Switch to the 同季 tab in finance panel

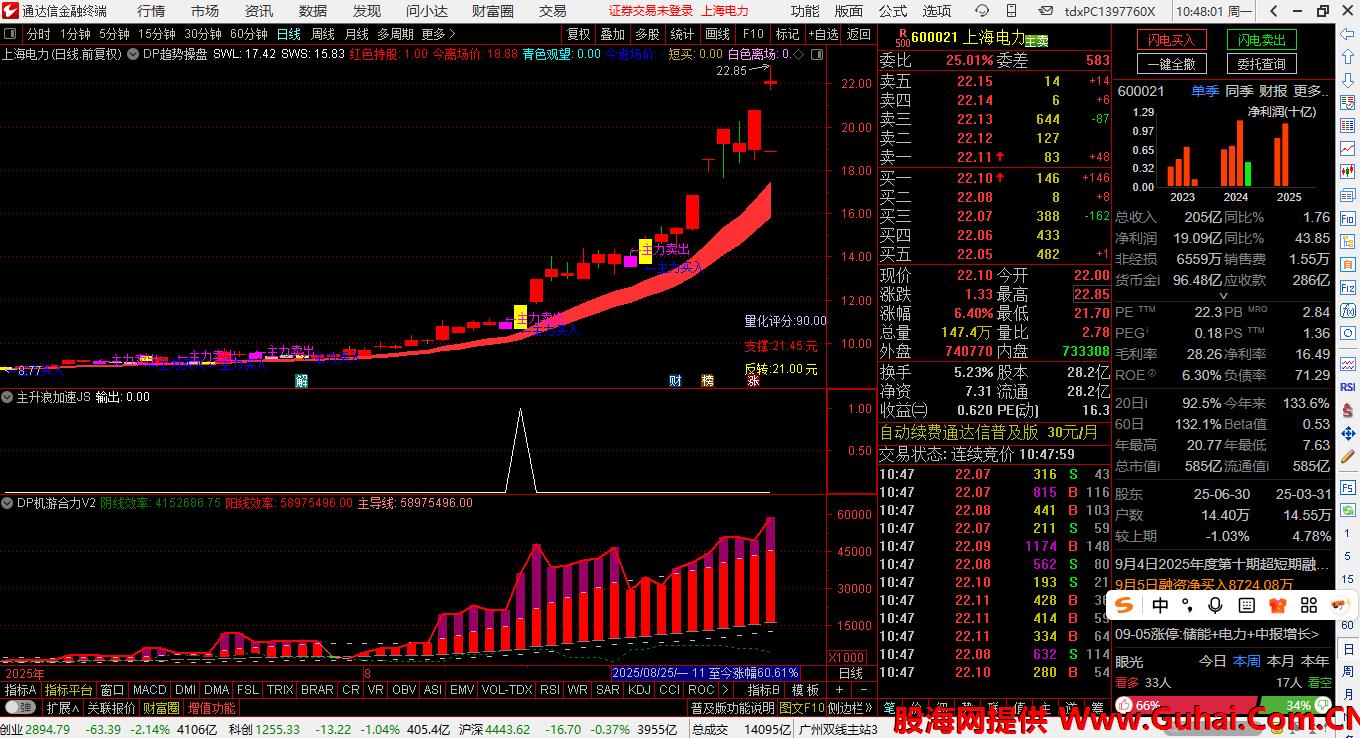click(1239, 91)
